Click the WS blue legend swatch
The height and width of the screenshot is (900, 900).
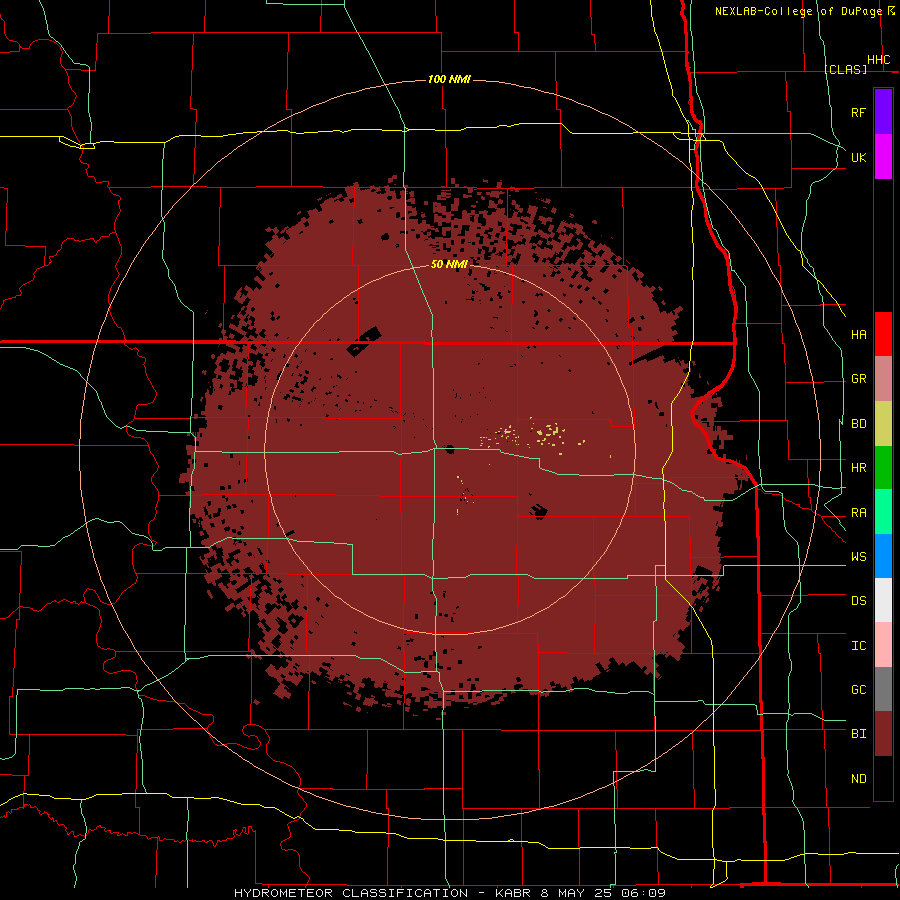pyautogui.click(x=883, y=556)
